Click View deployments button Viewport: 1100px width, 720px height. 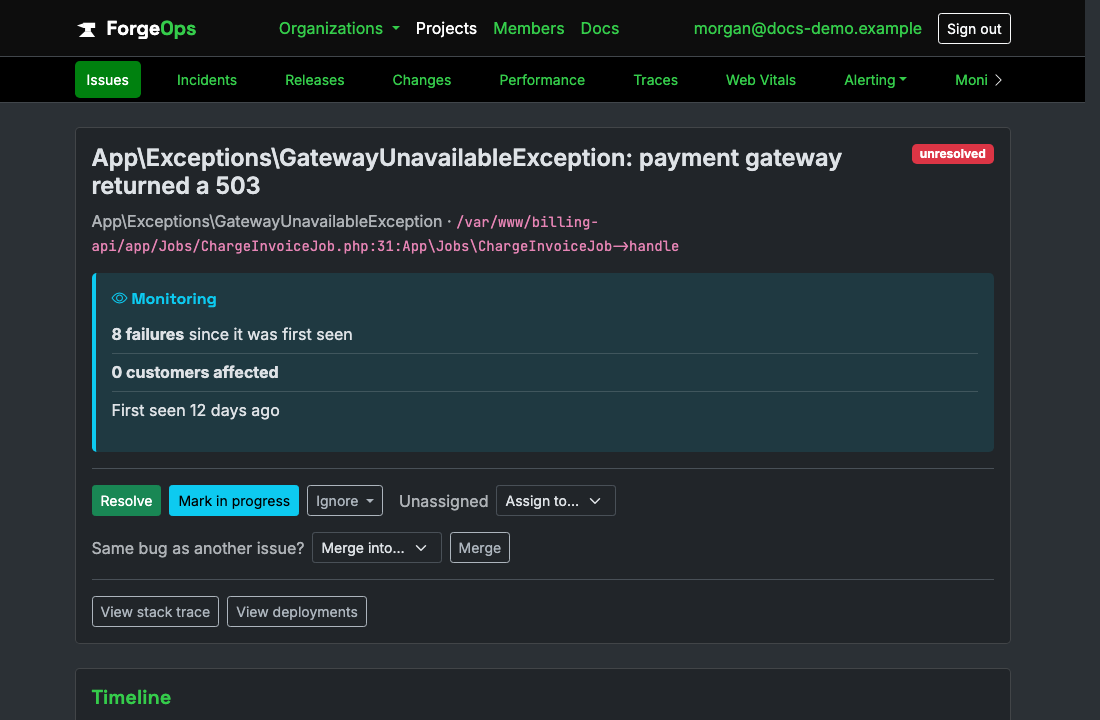(x=297, y=612)
